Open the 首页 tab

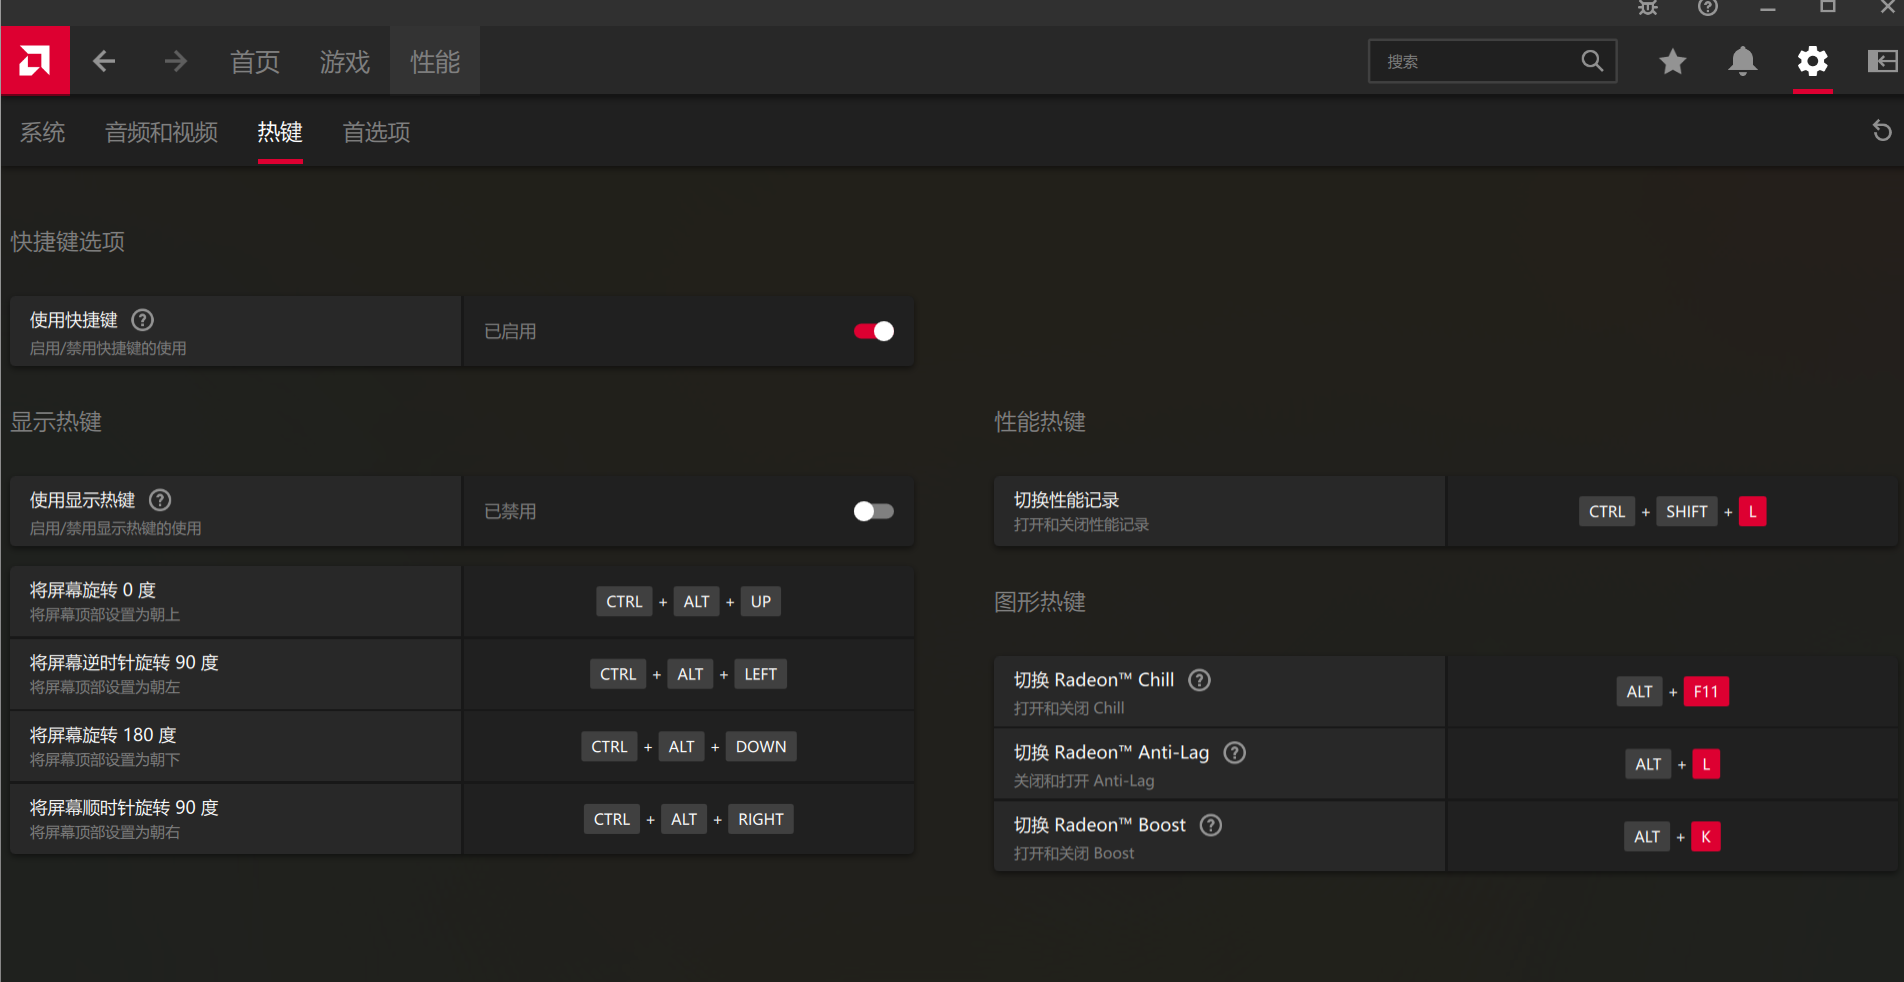click(x=255, y=62)
